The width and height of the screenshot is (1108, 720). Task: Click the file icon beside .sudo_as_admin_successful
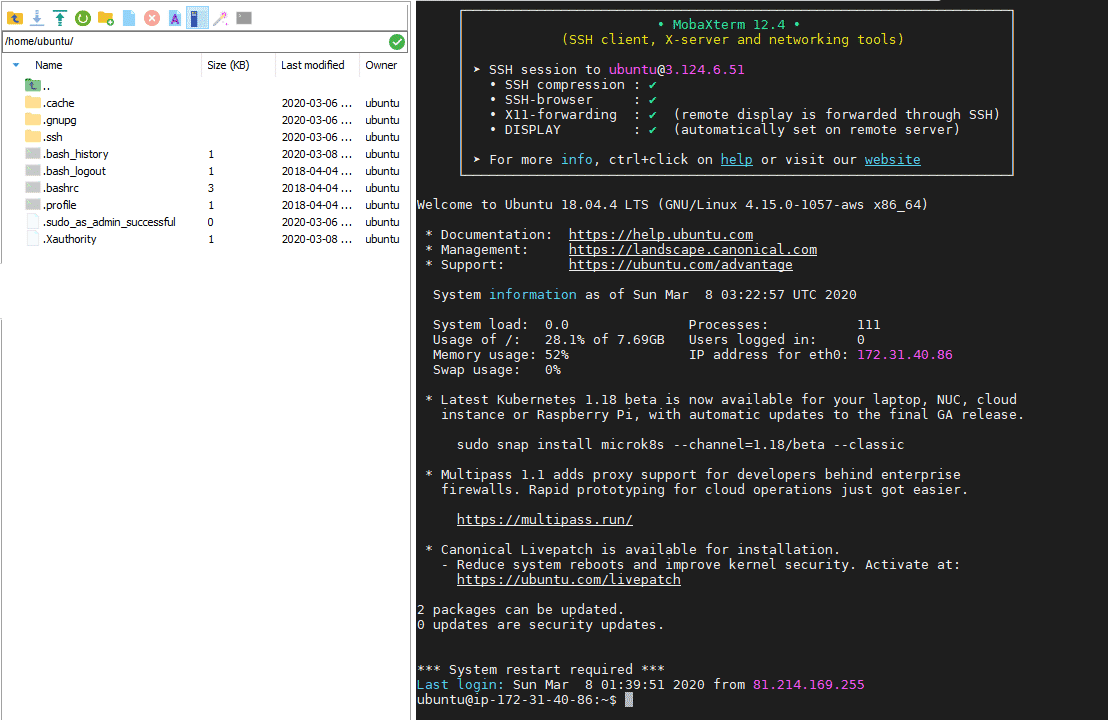pos(33,221)
